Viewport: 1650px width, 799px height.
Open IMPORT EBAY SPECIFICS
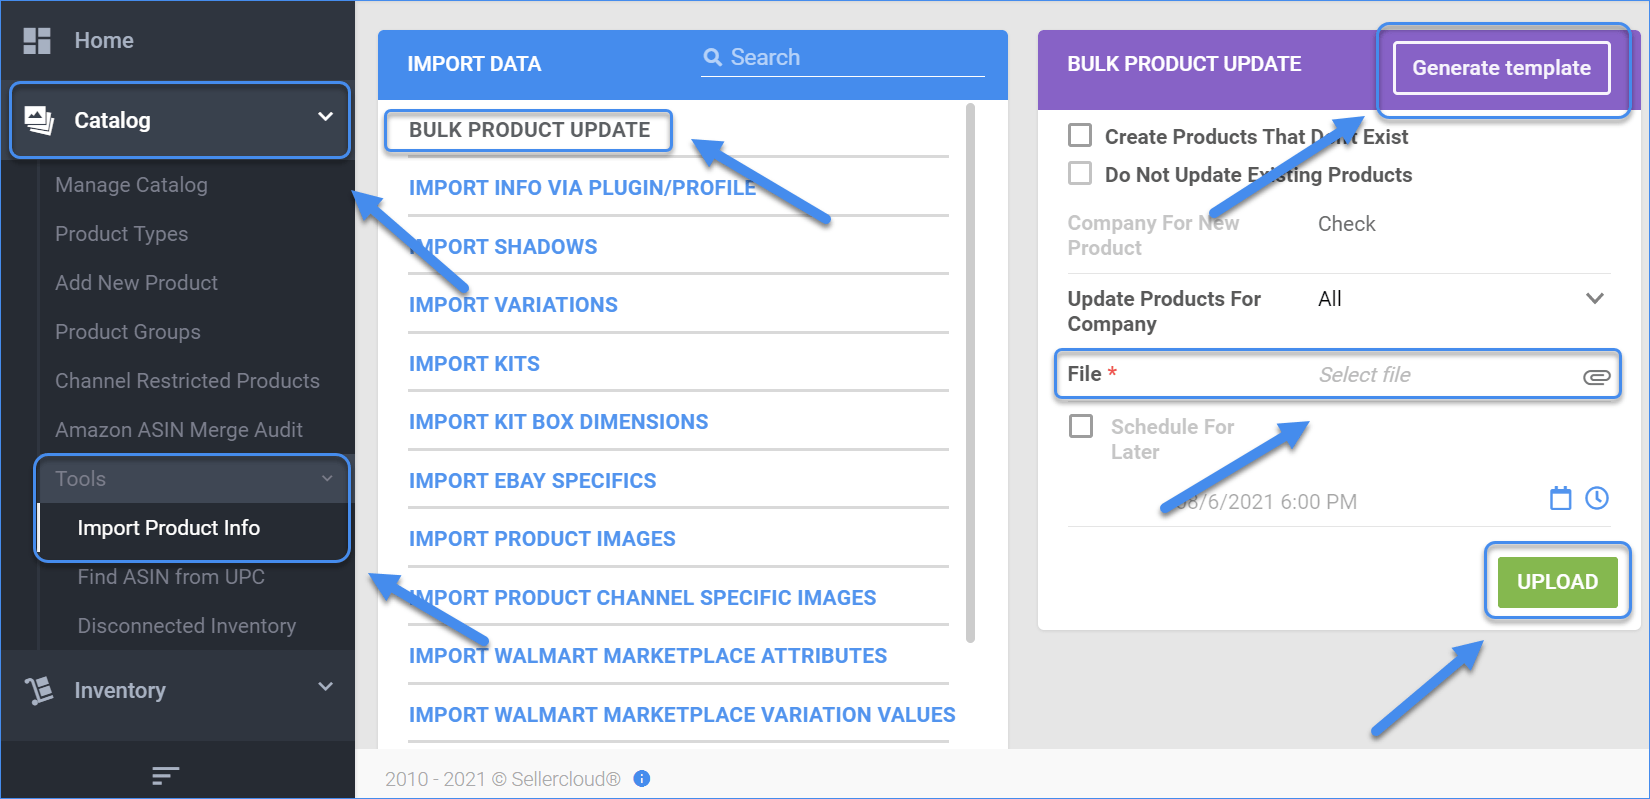coord(532,481)
